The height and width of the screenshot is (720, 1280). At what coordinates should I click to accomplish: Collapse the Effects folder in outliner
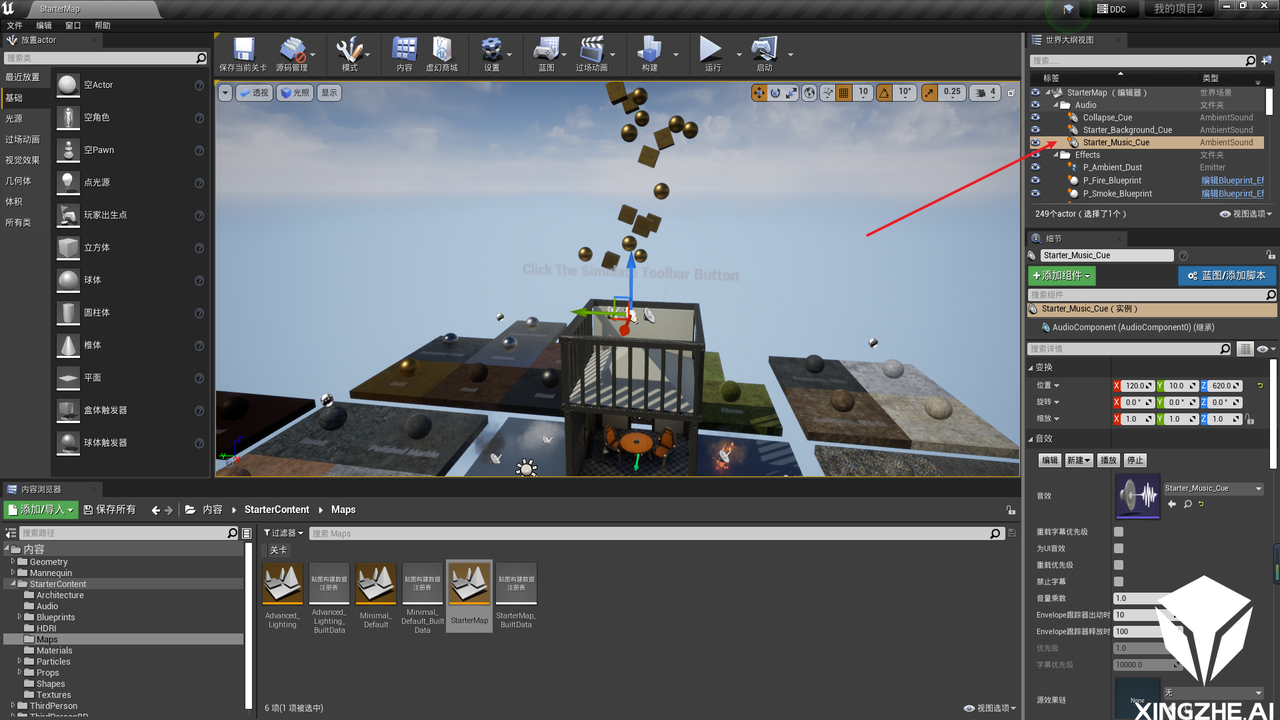pos(1055,155)
